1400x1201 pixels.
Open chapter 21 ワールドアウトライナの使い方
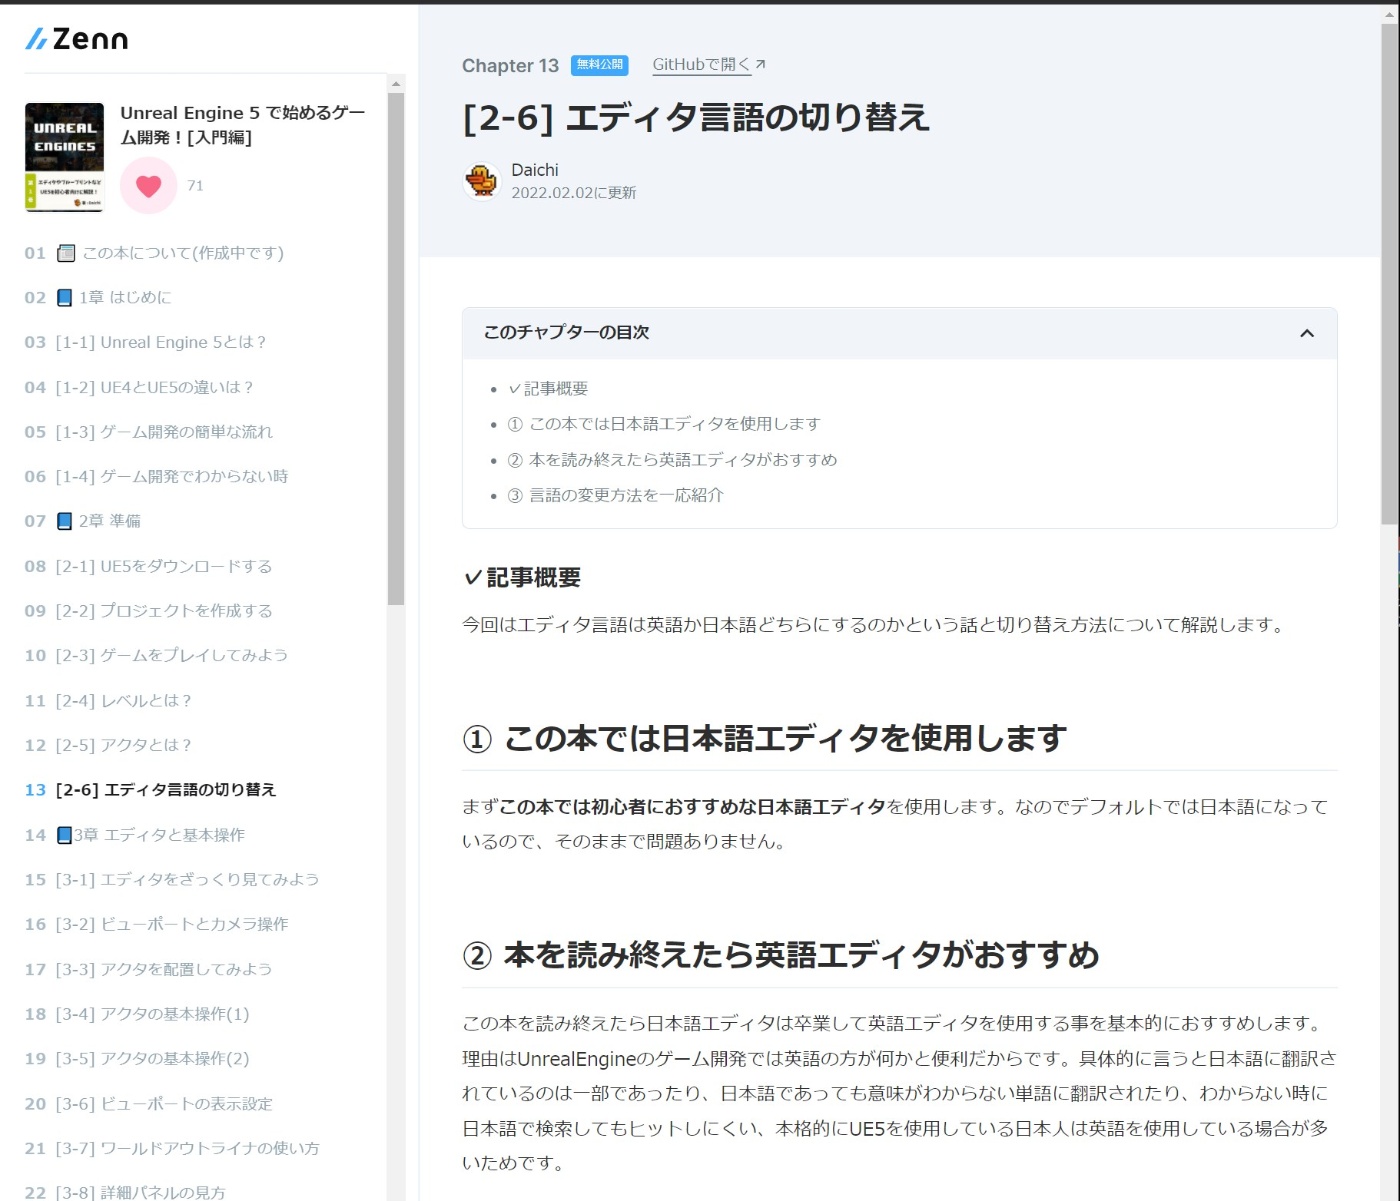pos(172,1148)
